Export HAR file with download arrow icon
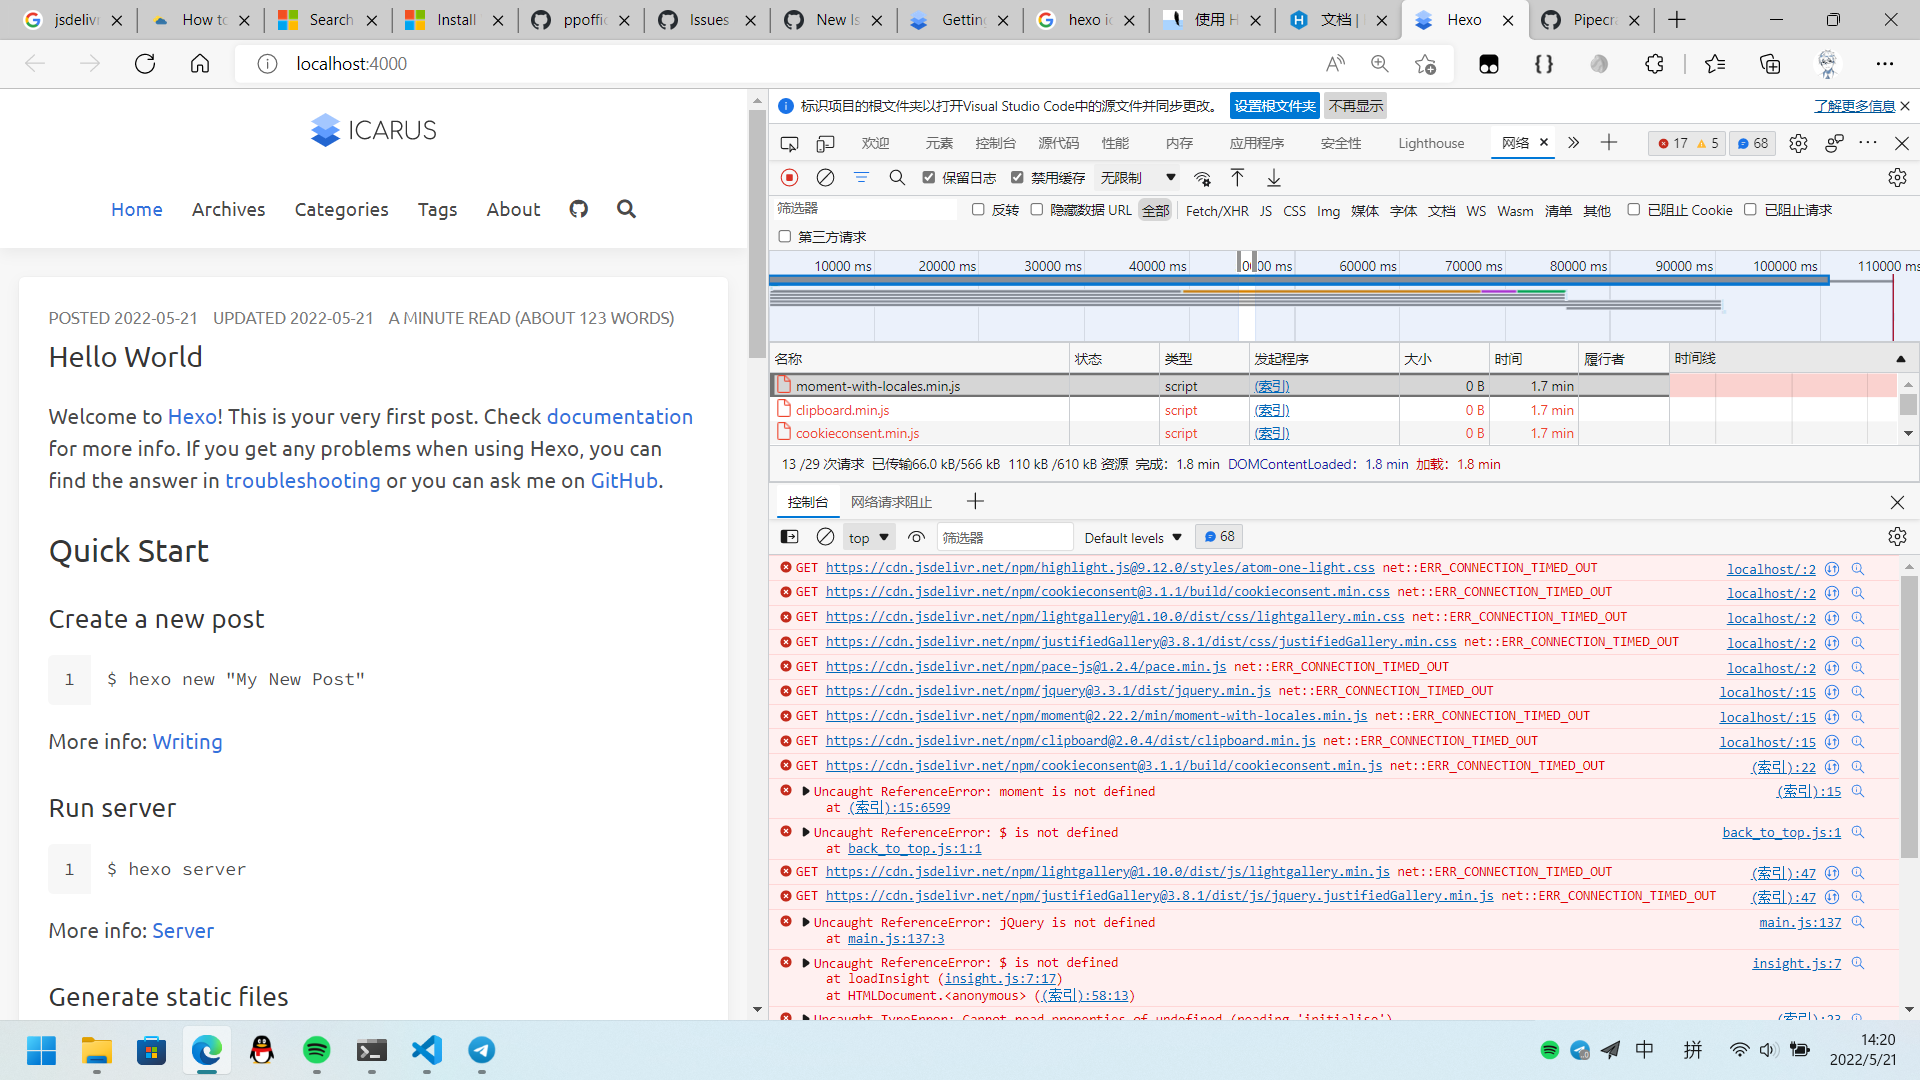Viewport: 1920px width, 1080px height. [x=1273, y=177]
